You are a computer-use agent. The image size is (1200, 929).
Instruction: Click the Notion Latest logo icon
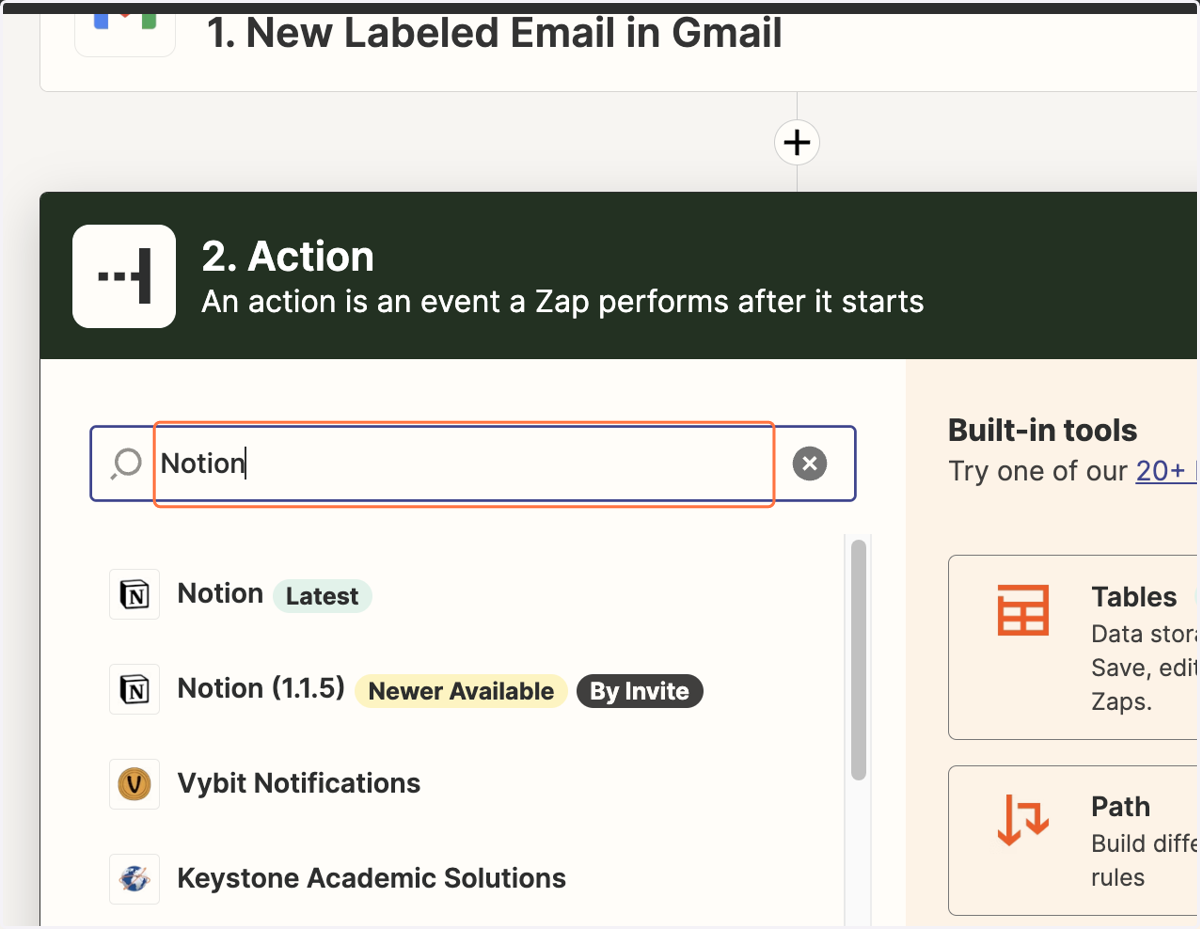pos(134,595)
